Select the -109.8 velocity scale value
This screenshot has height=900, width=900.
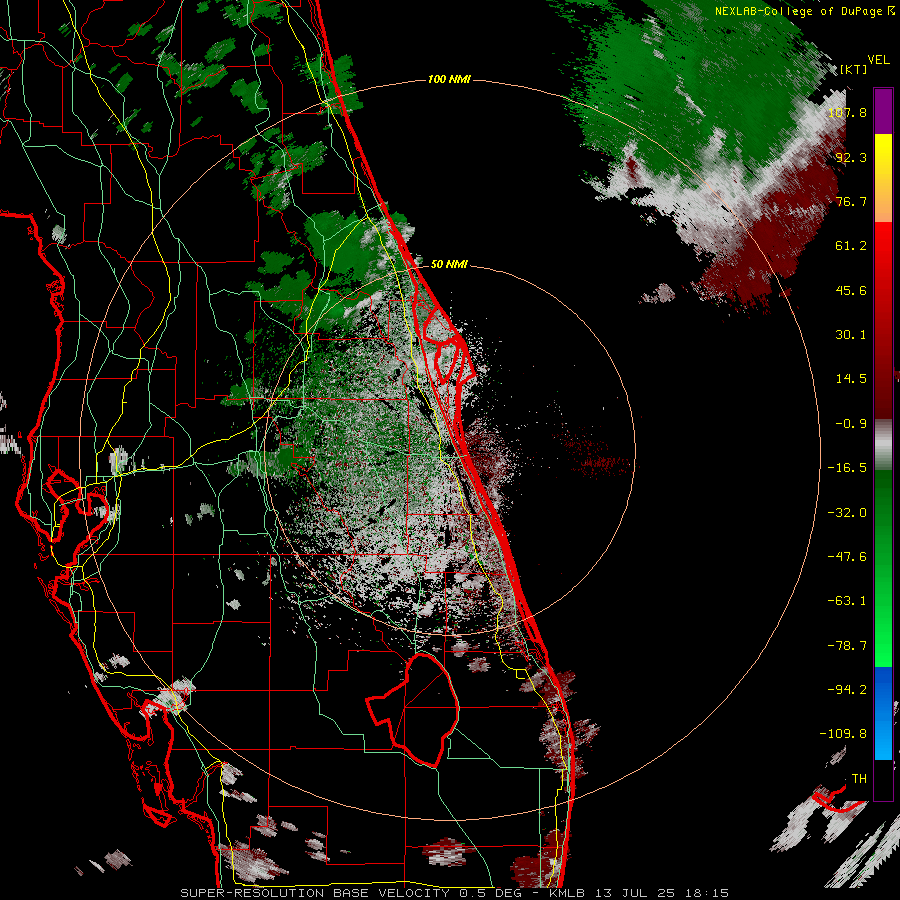coord(844,734)
